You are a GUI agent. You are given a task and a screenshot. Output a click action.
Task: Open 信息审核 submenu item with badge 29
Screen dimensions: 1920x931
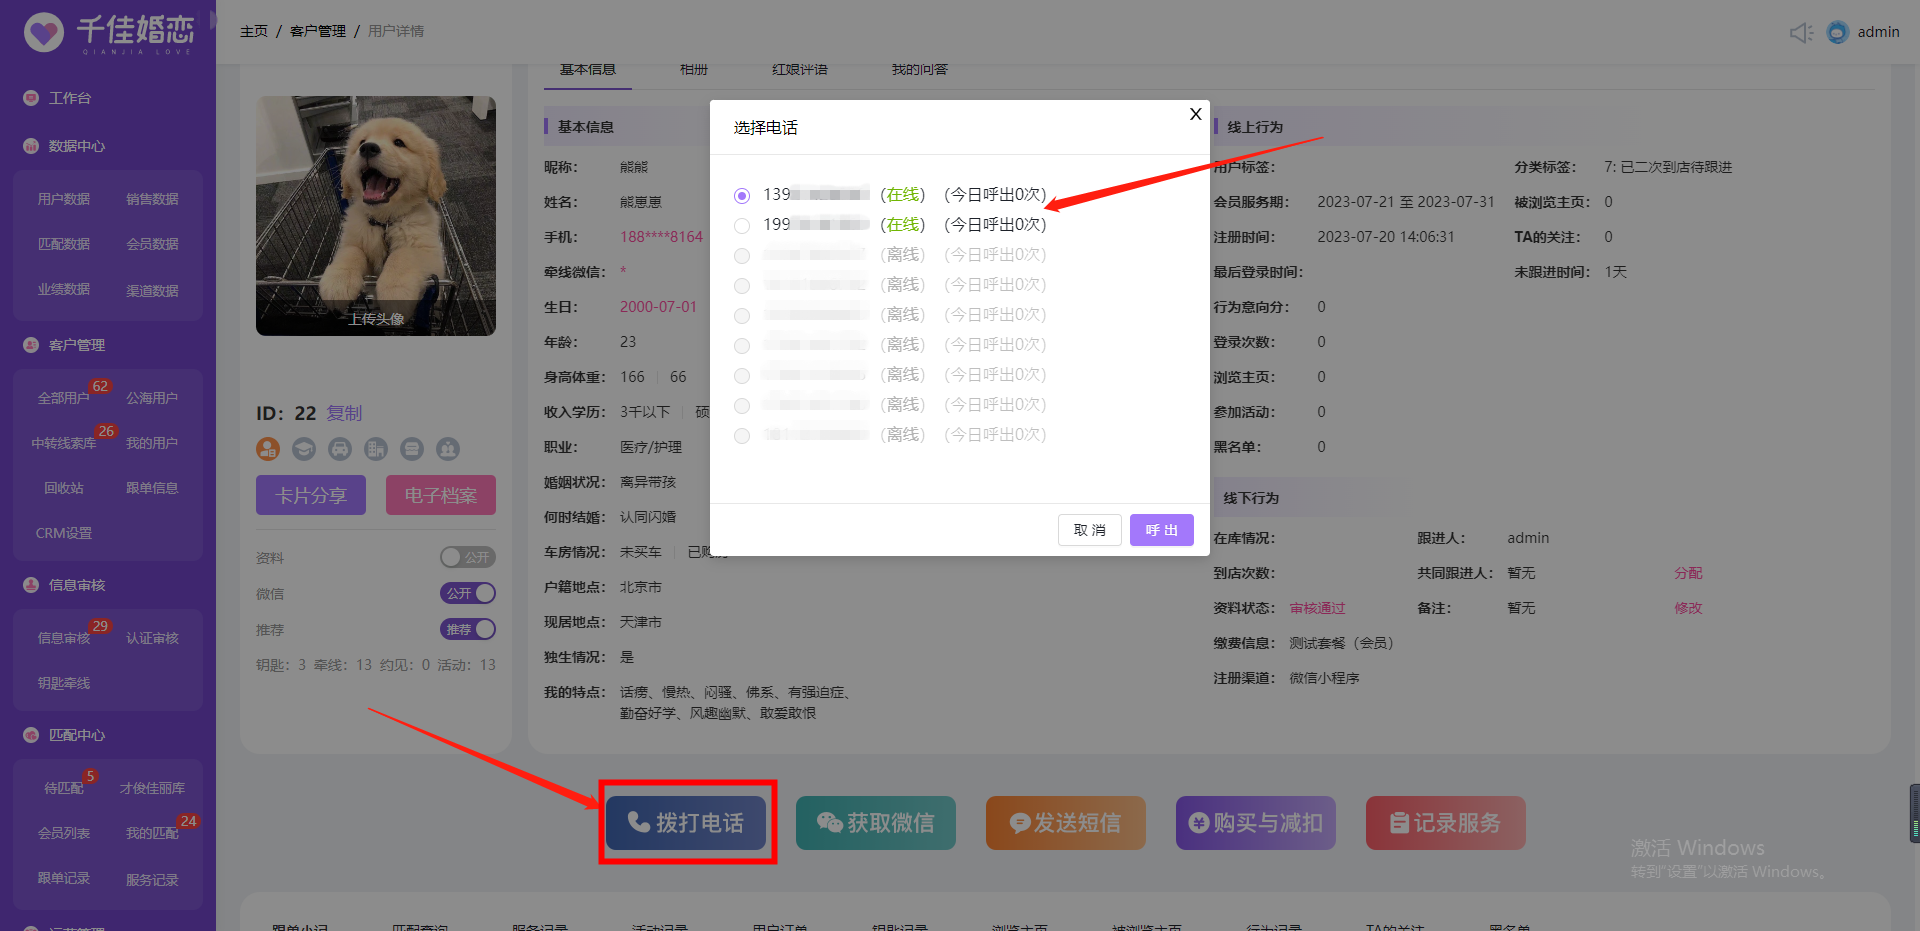[64, 638]
